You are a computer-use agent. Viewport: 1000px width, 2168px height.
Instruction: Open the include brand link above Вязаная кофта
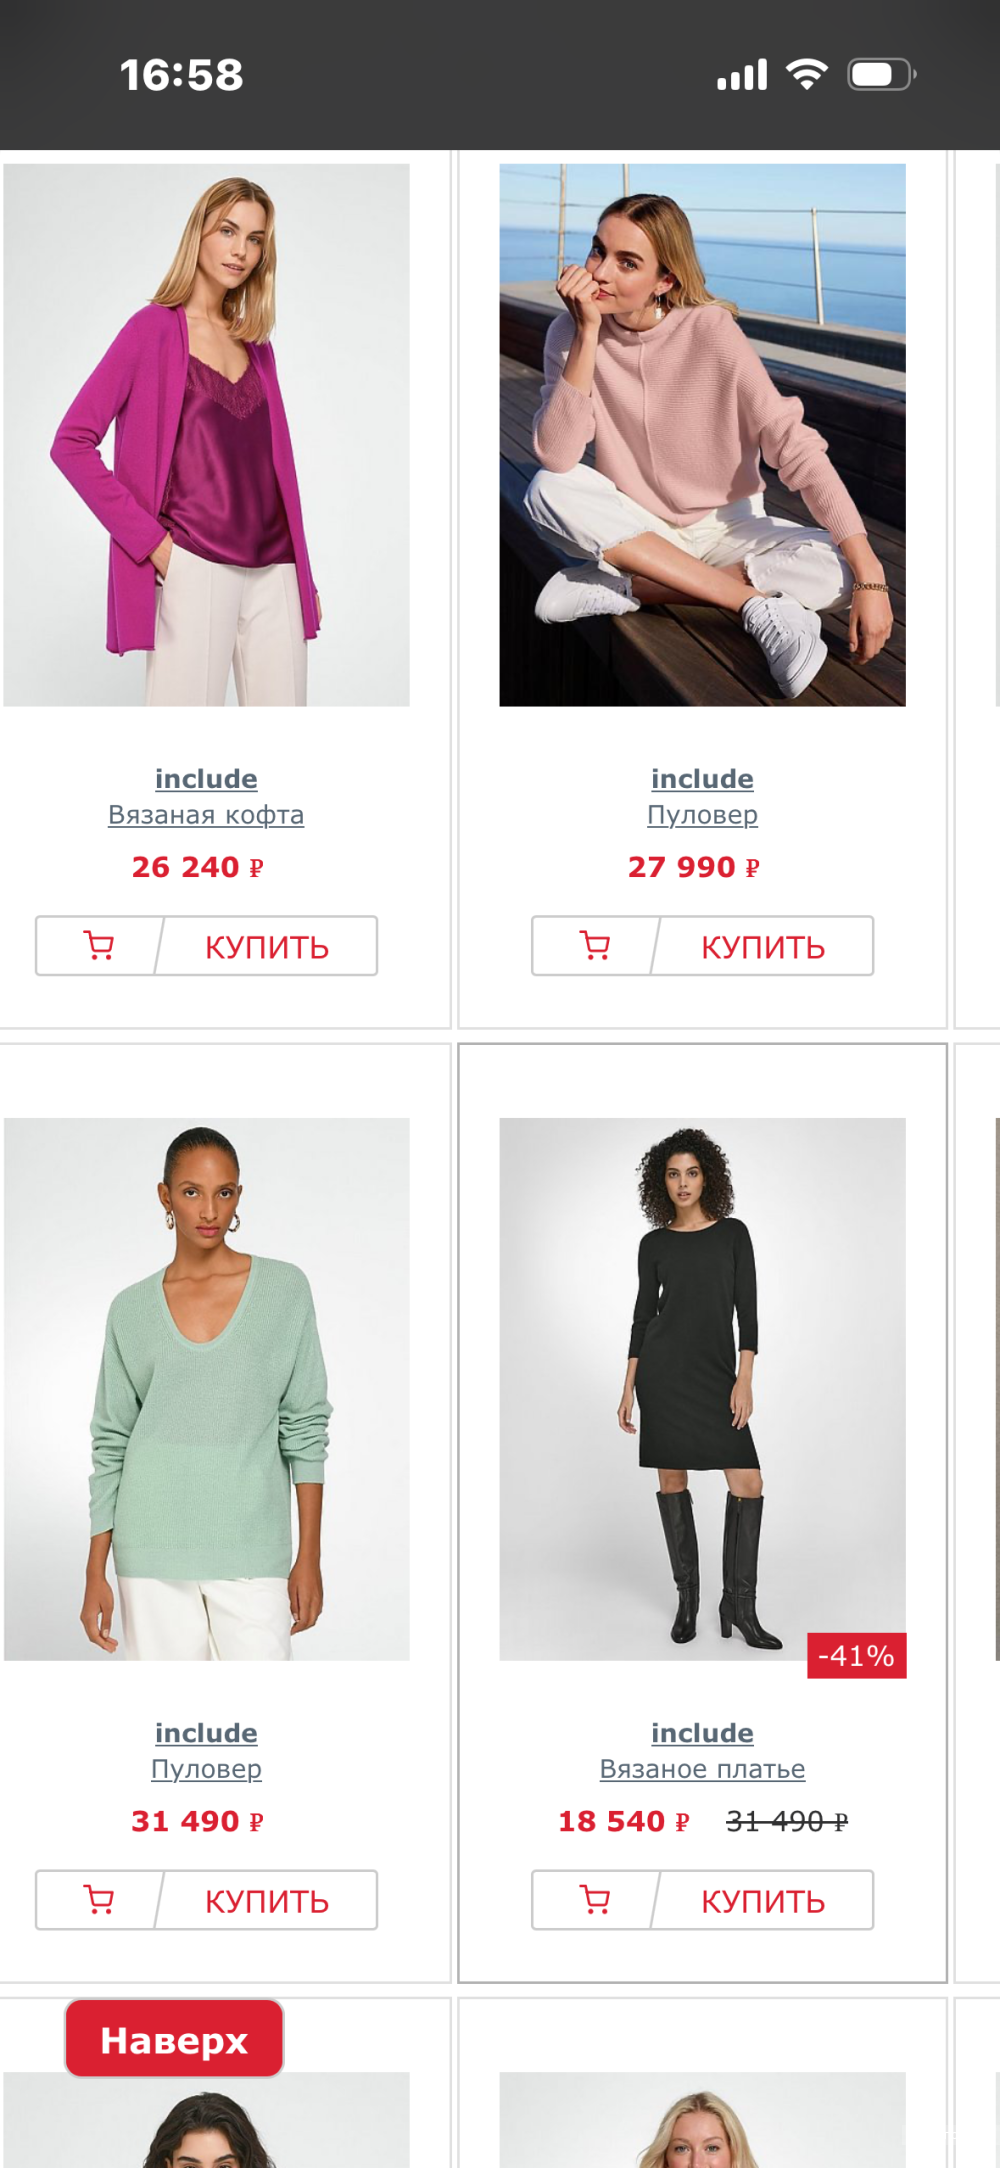(206, 778)
